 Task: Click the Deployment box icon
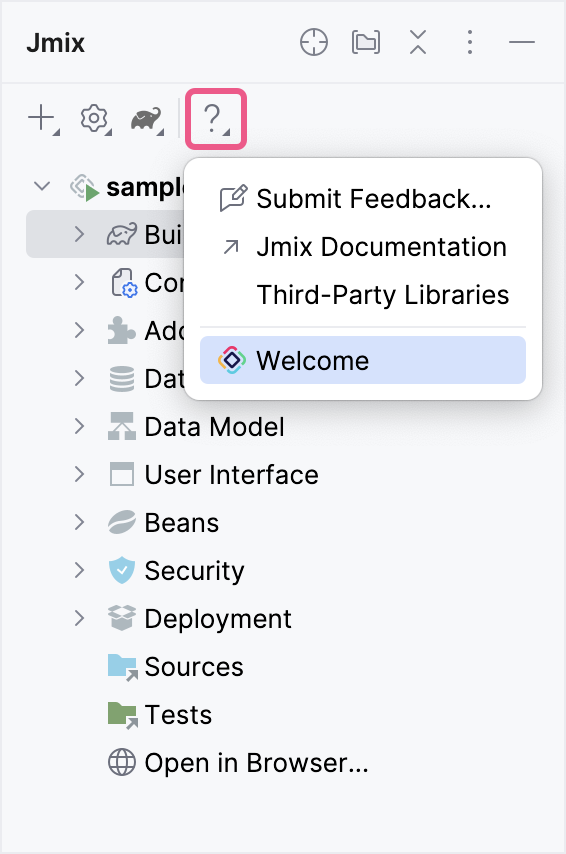tap(121, 618)
